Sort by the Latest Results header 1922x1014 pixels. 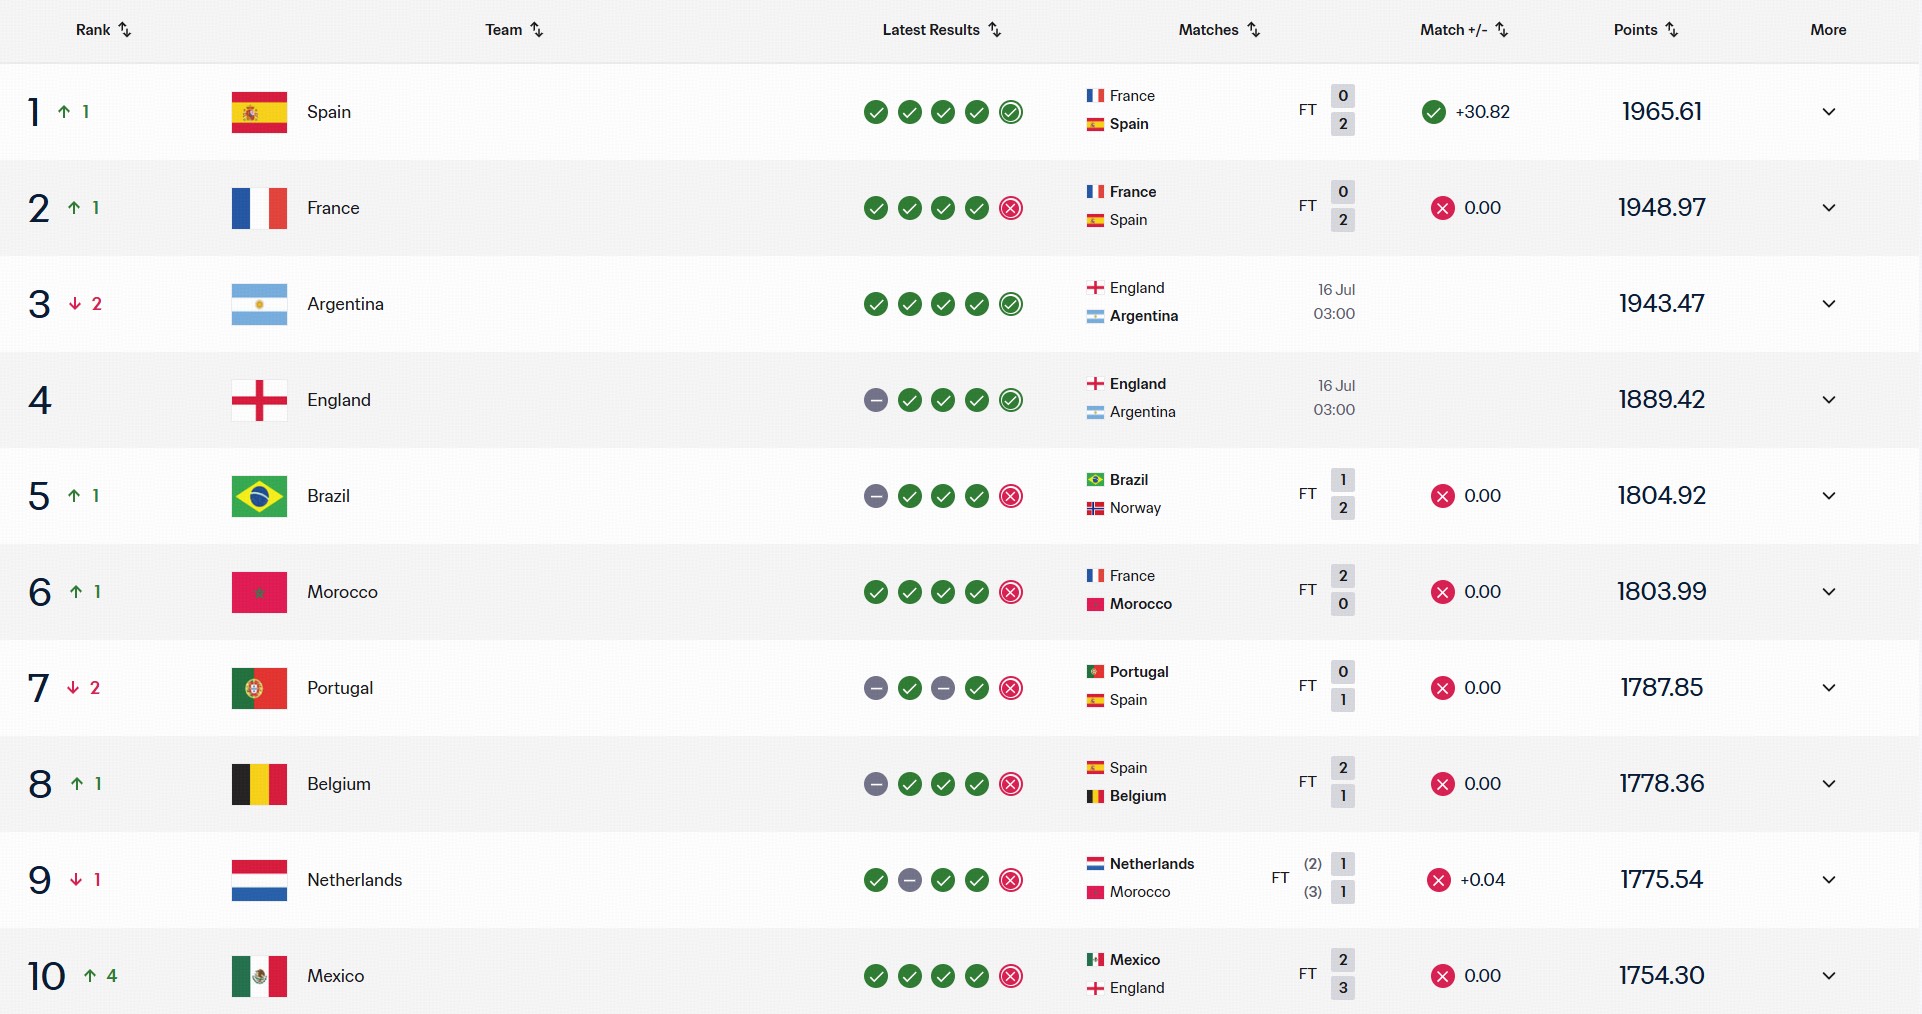pyautogui.click(x=942, y=30)
